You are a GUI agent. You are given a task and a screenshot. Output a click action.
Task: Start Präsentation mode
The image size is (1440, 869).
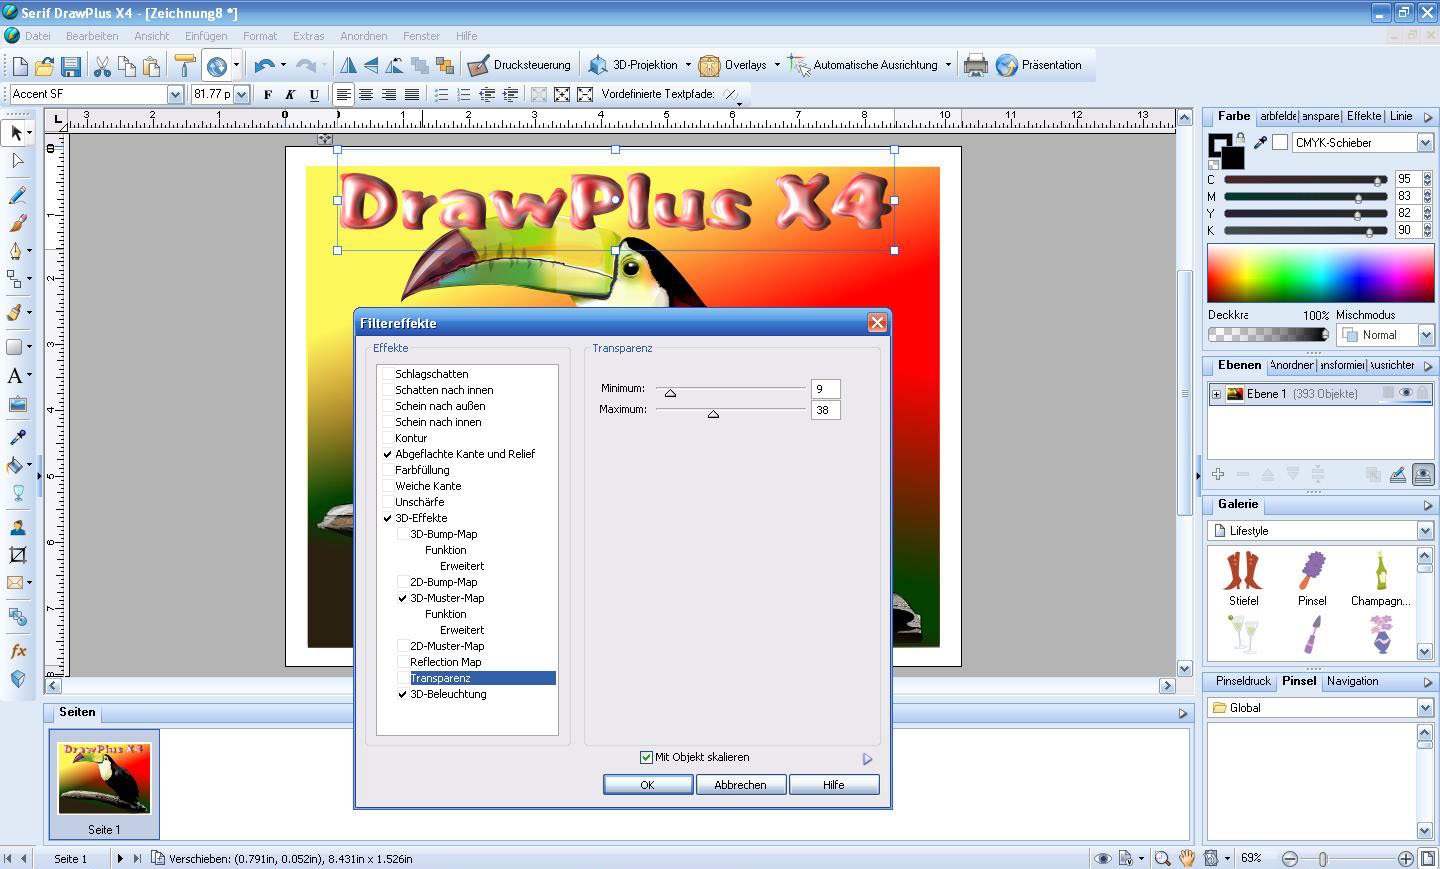pos(1039,65)
